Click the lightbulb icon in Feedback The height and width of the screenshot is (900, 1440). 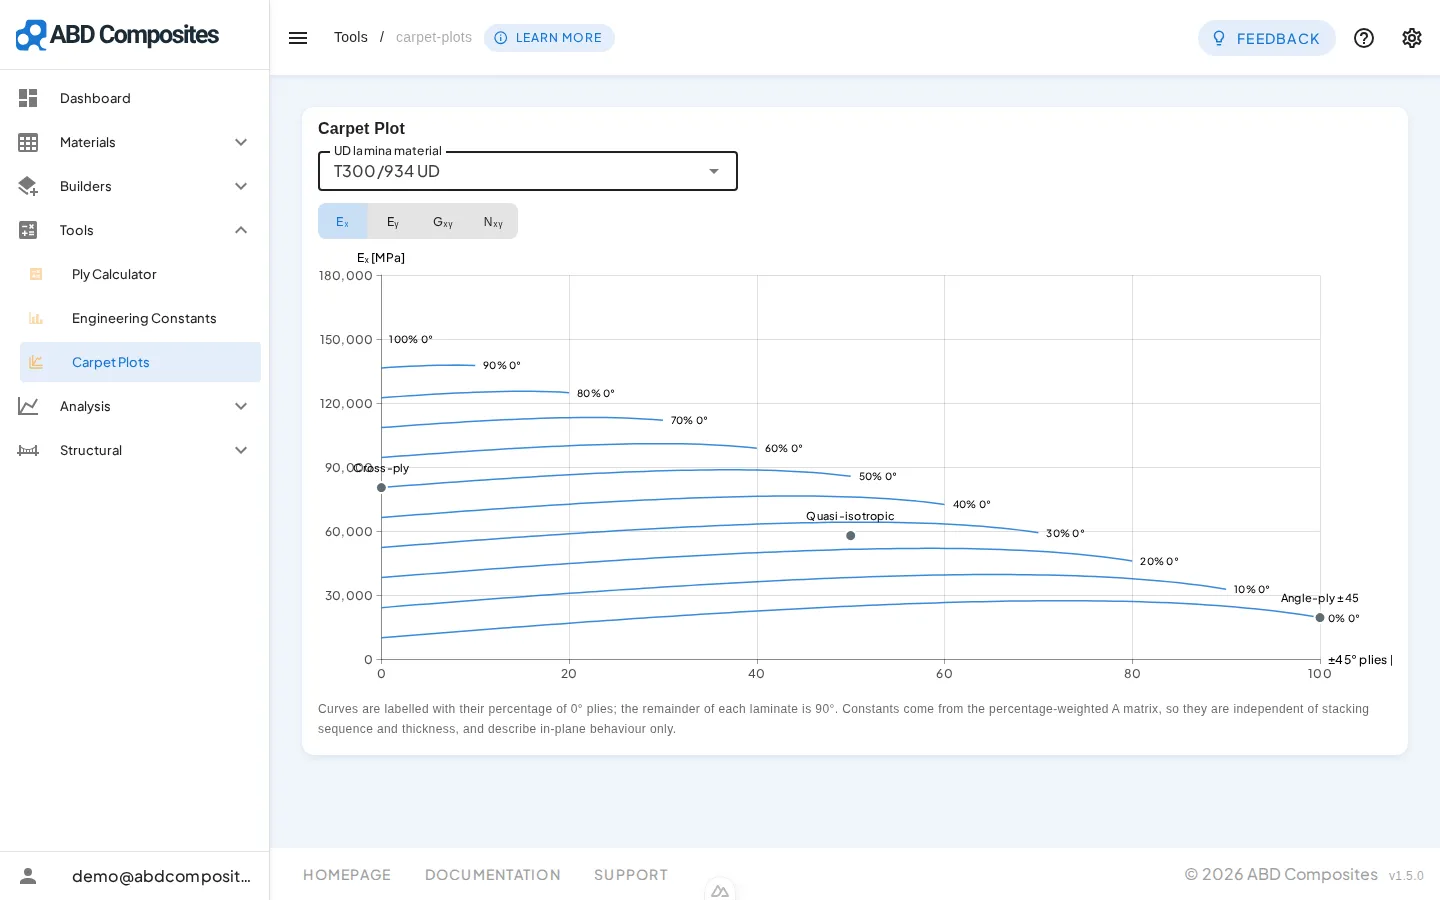(1219, 38)
